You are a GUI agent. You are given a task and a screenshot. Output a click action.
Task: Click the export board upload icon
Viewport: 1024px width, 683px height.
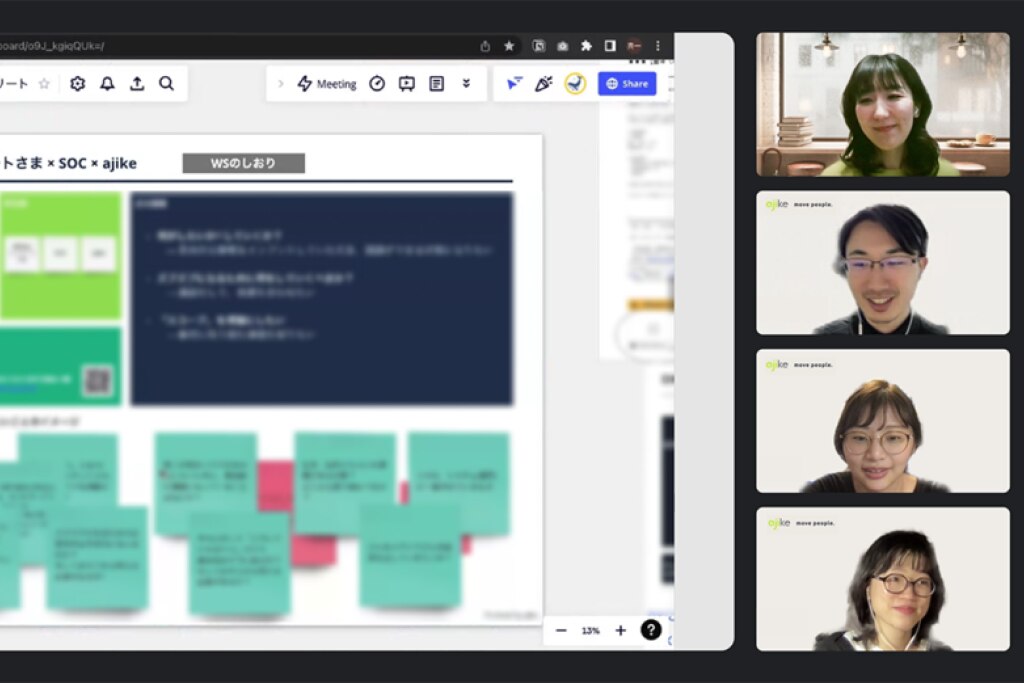(136, 84)
